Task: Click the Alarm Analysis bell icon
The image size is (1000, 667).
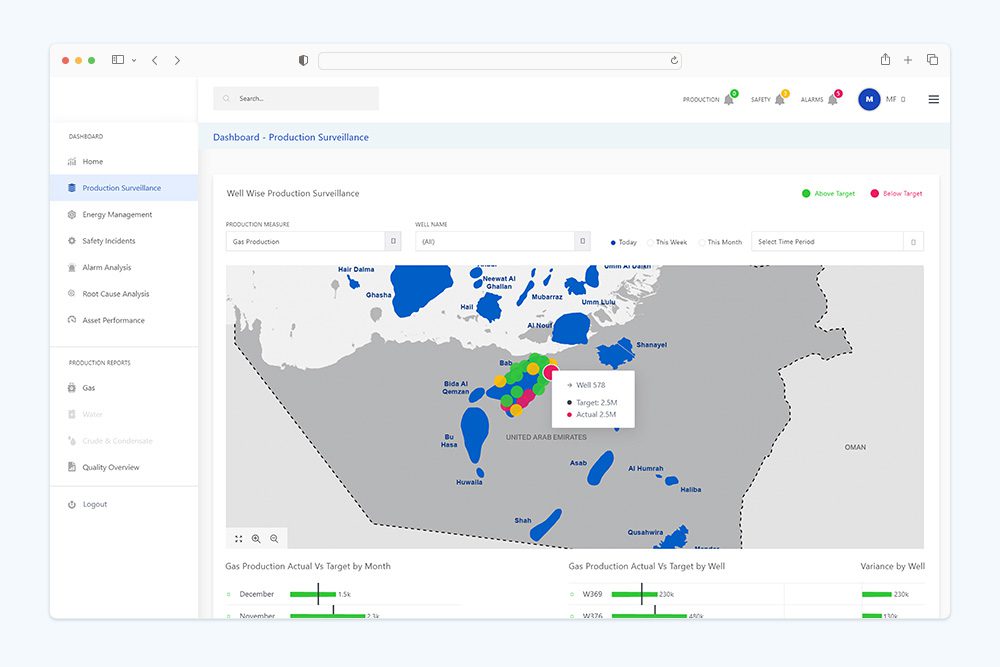Action: 71,267
